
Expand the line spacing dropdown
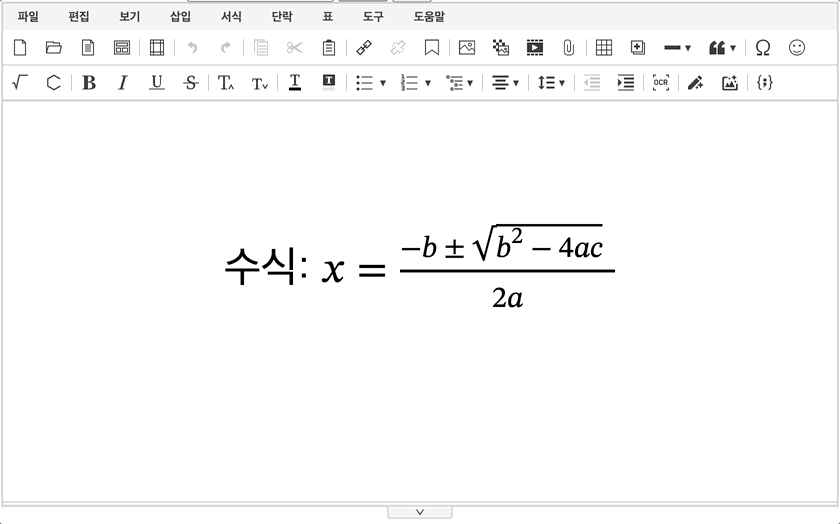pyautogui.click(x=563, y=83)
